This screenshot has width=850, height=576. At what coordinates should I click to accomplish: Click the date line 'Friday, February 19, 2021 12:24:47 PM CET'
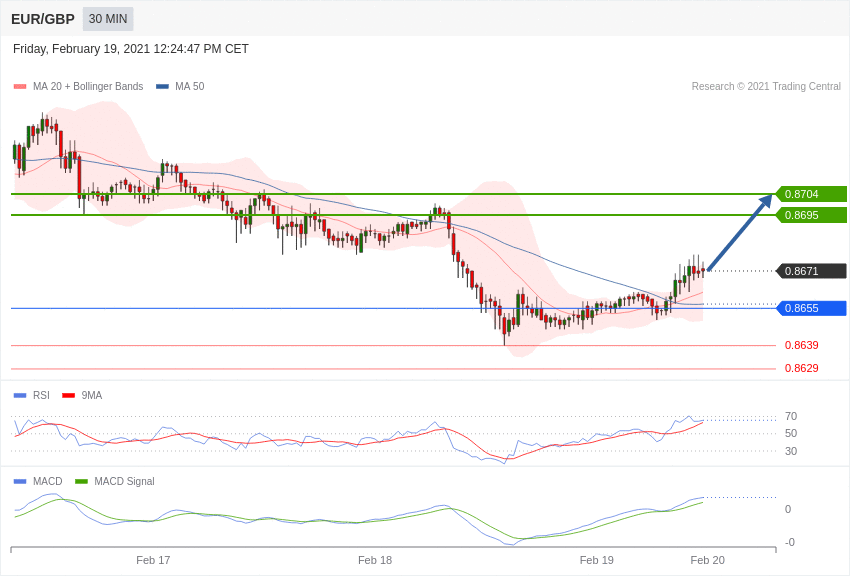coord(131,49)
